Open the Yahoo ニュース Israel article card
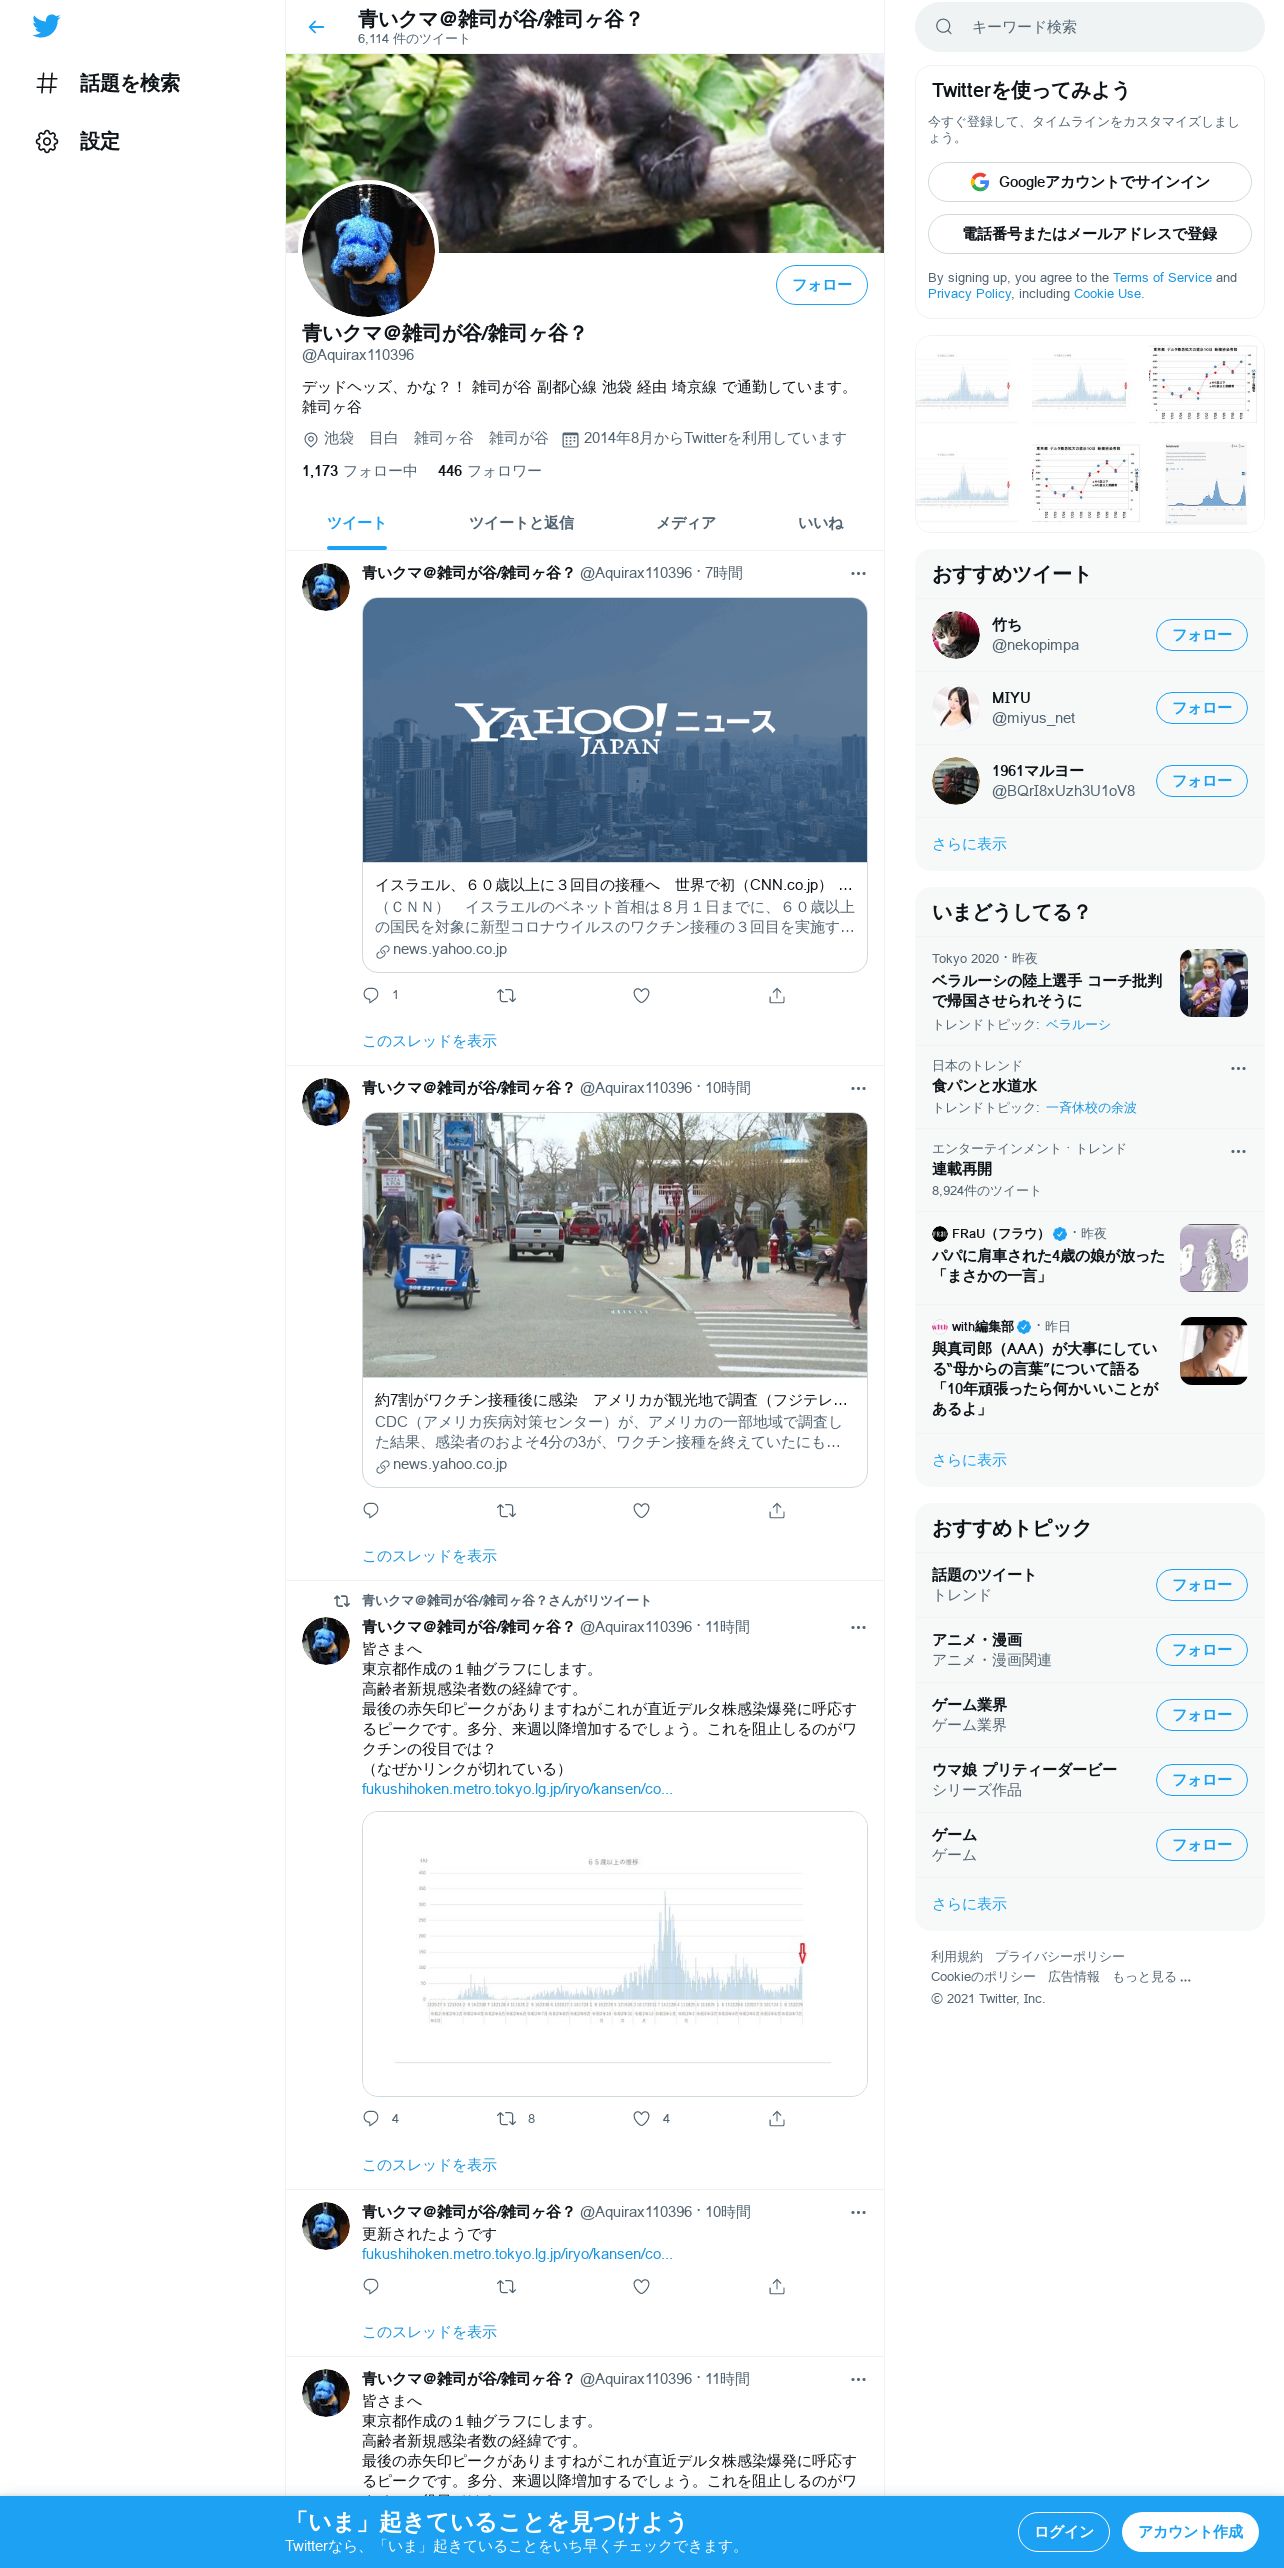 pyautogui.click(x=614, y=785)
